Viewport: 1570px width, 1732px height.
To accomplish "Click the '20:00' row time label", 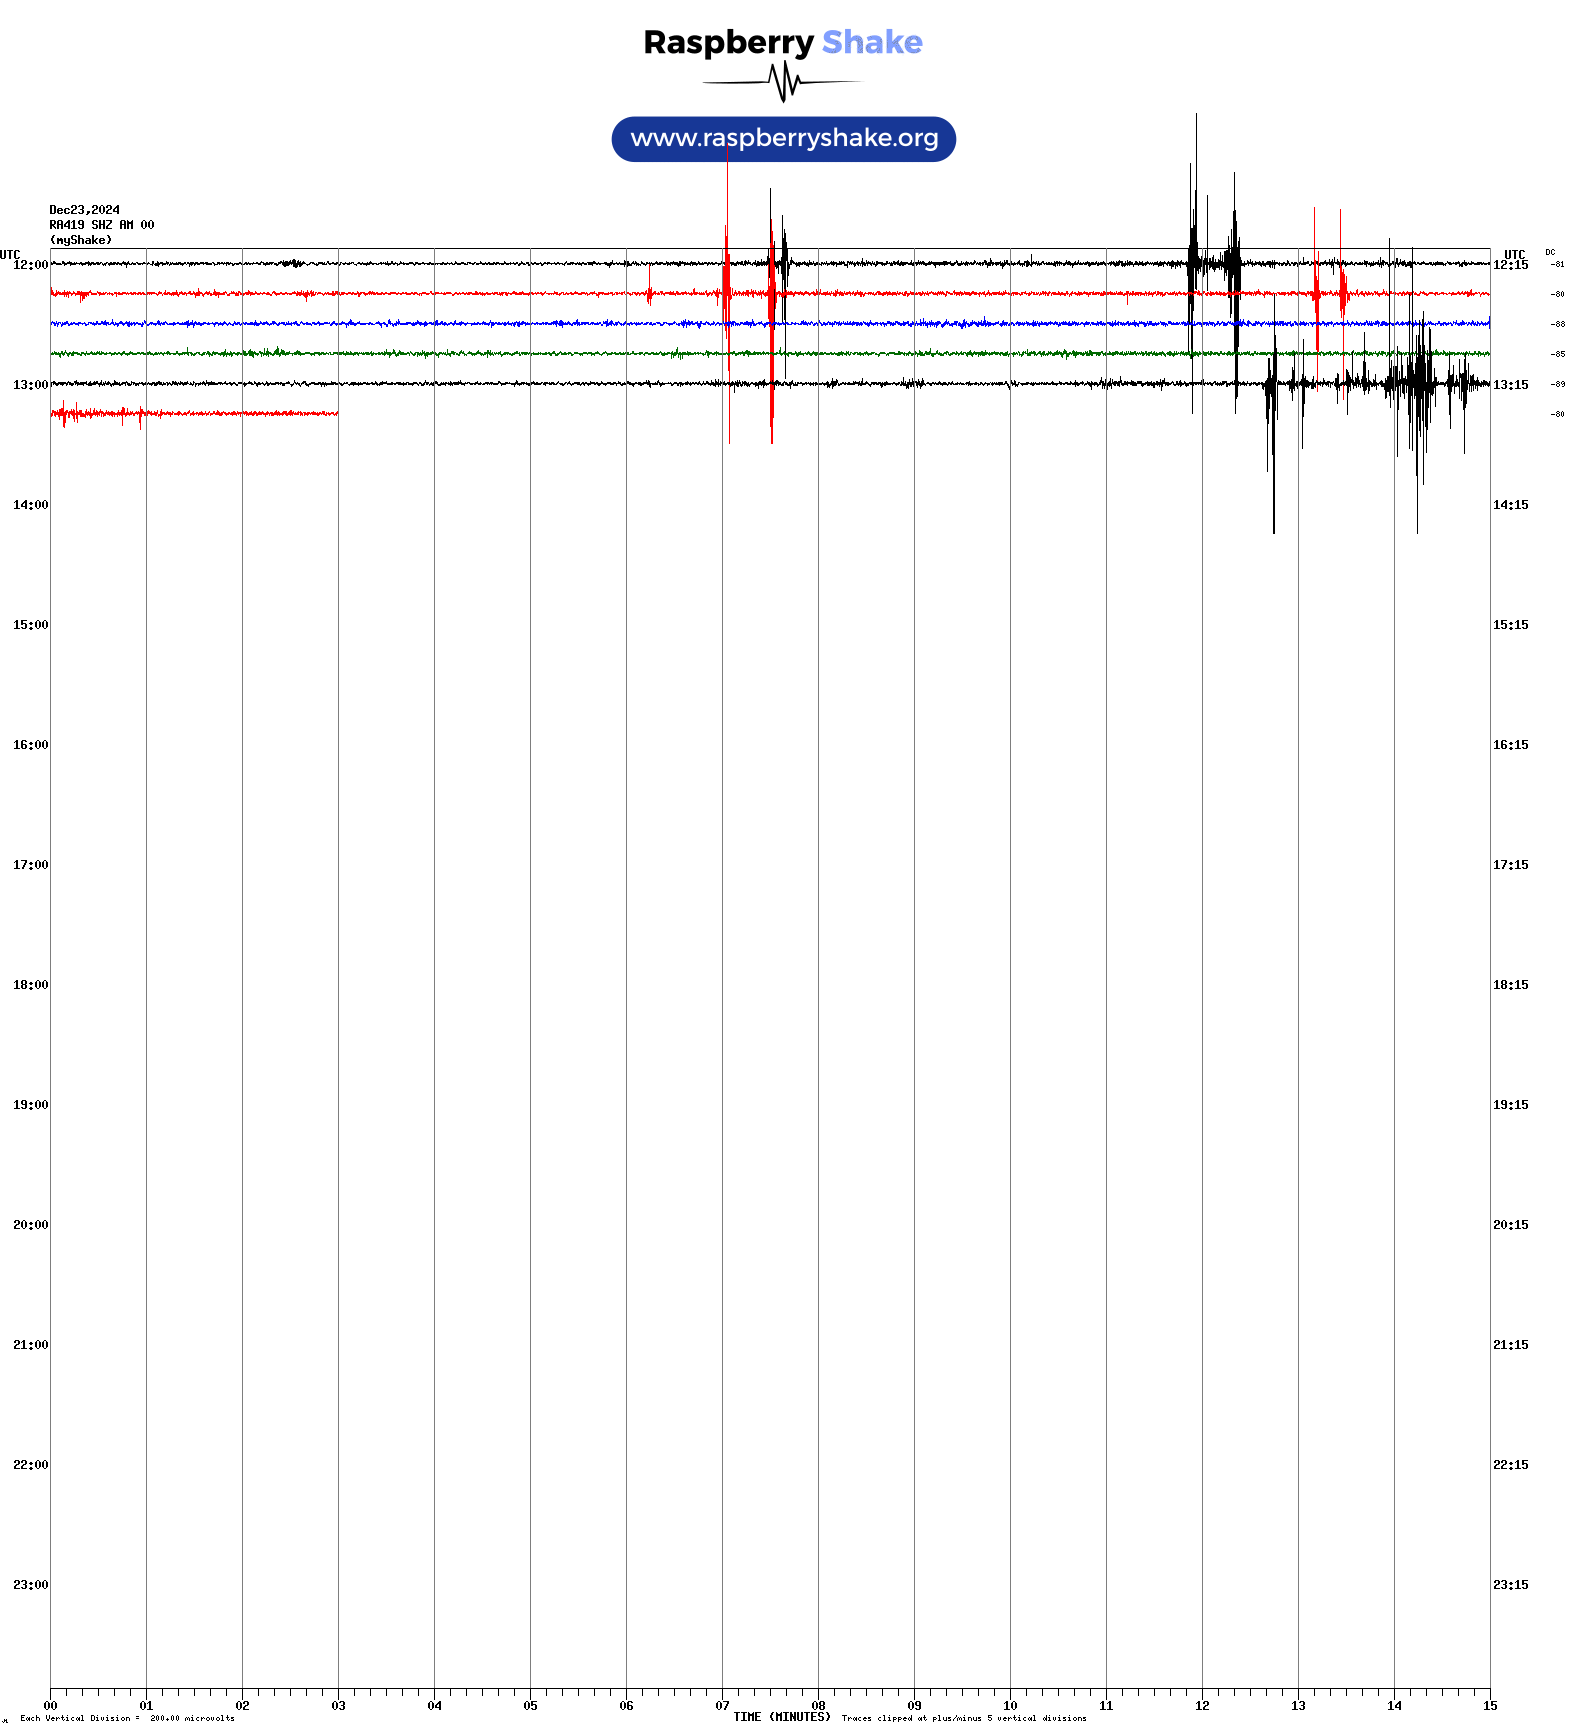I will pos(31,1225).
